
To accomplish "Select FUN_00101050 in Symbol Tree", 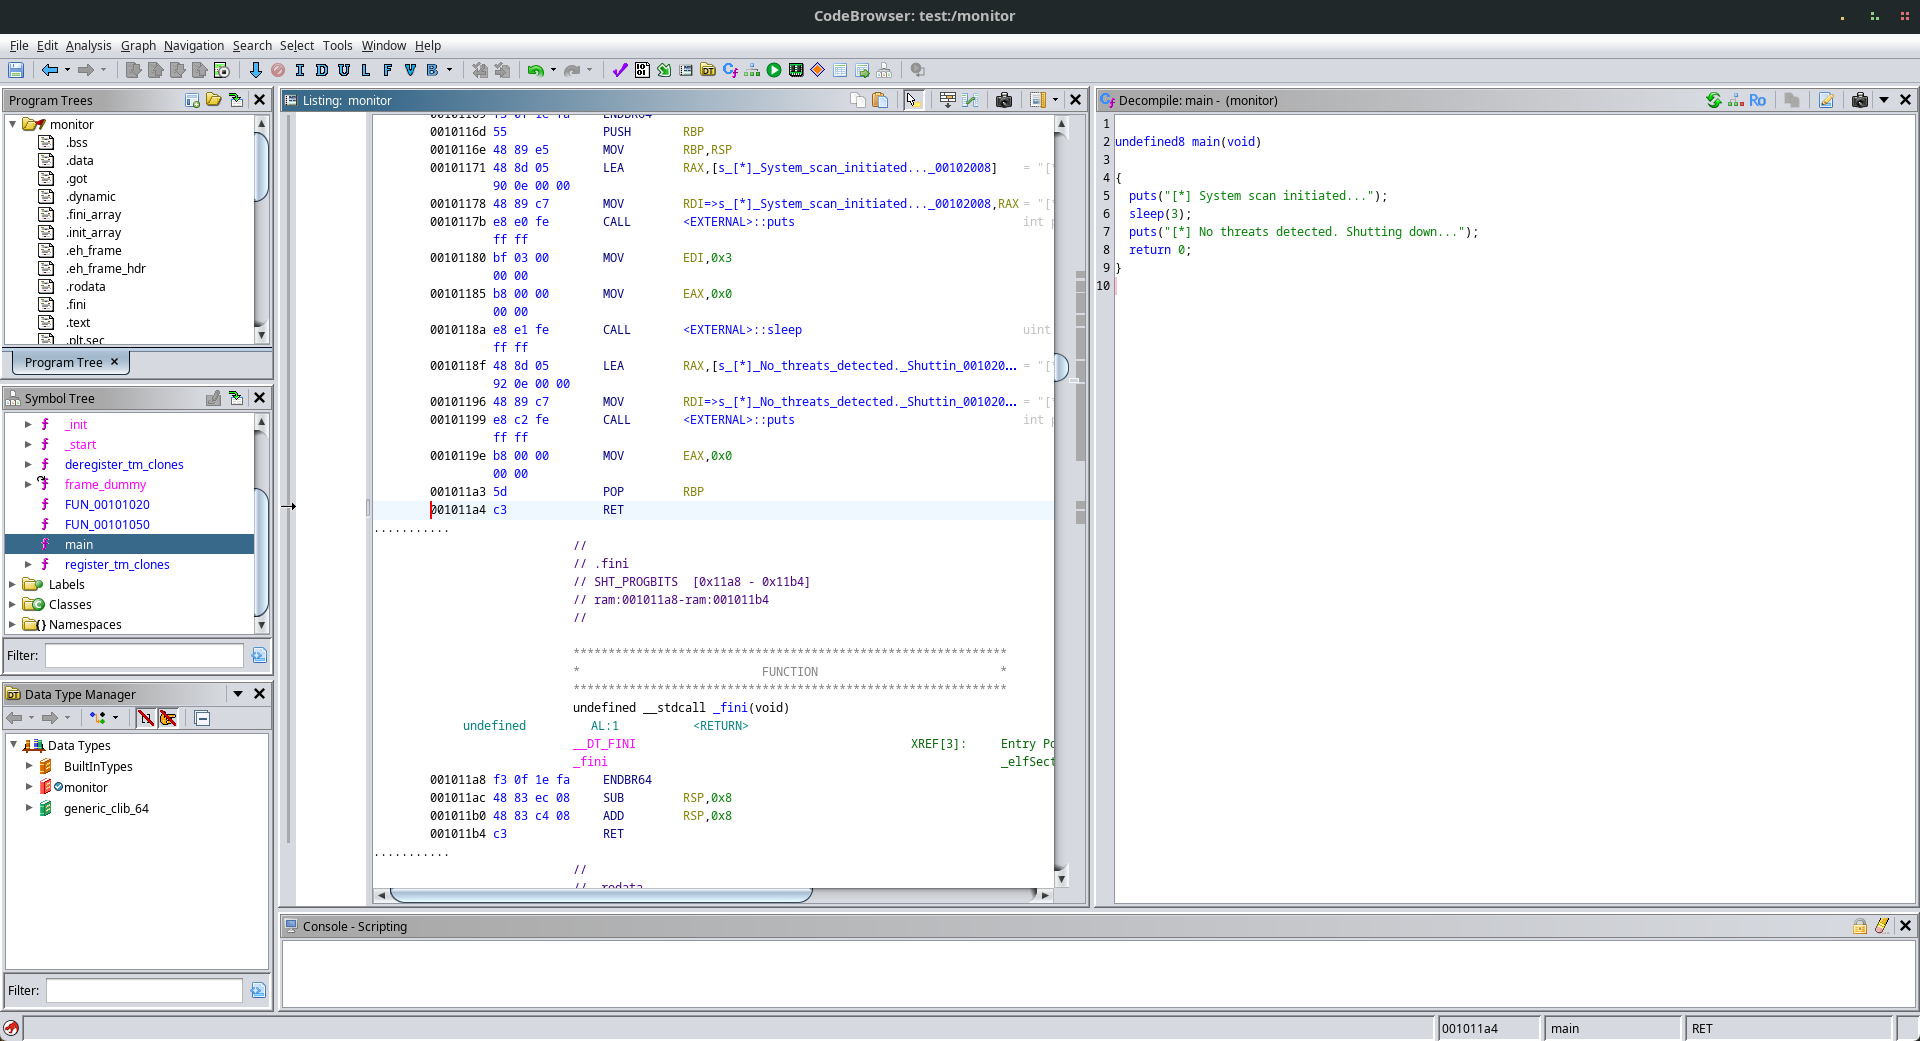I will [x=107, y=525].
